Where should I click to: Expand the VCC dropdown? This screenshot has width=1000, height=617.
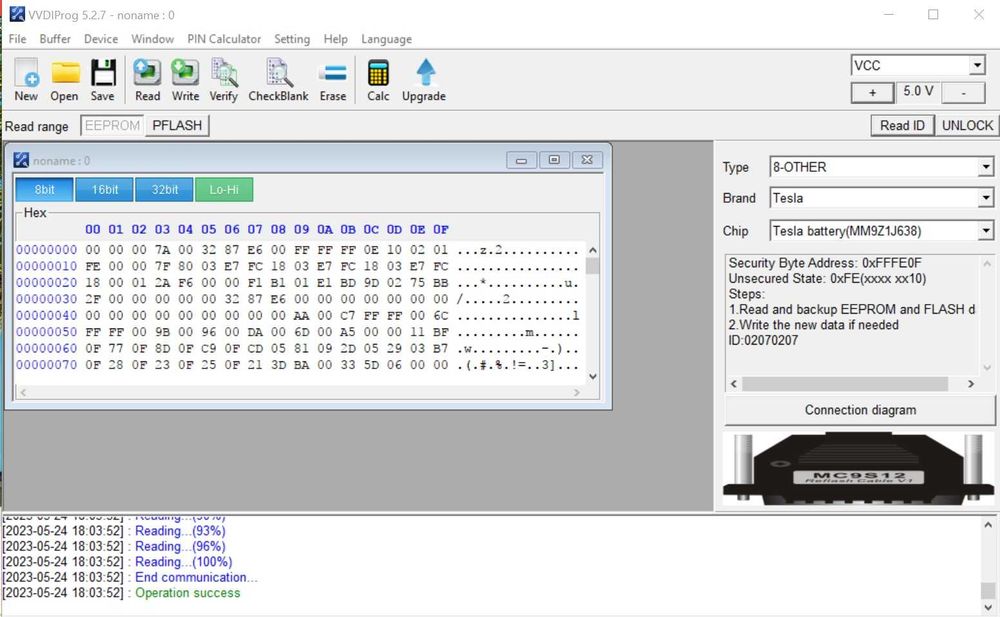coord(977,65)
